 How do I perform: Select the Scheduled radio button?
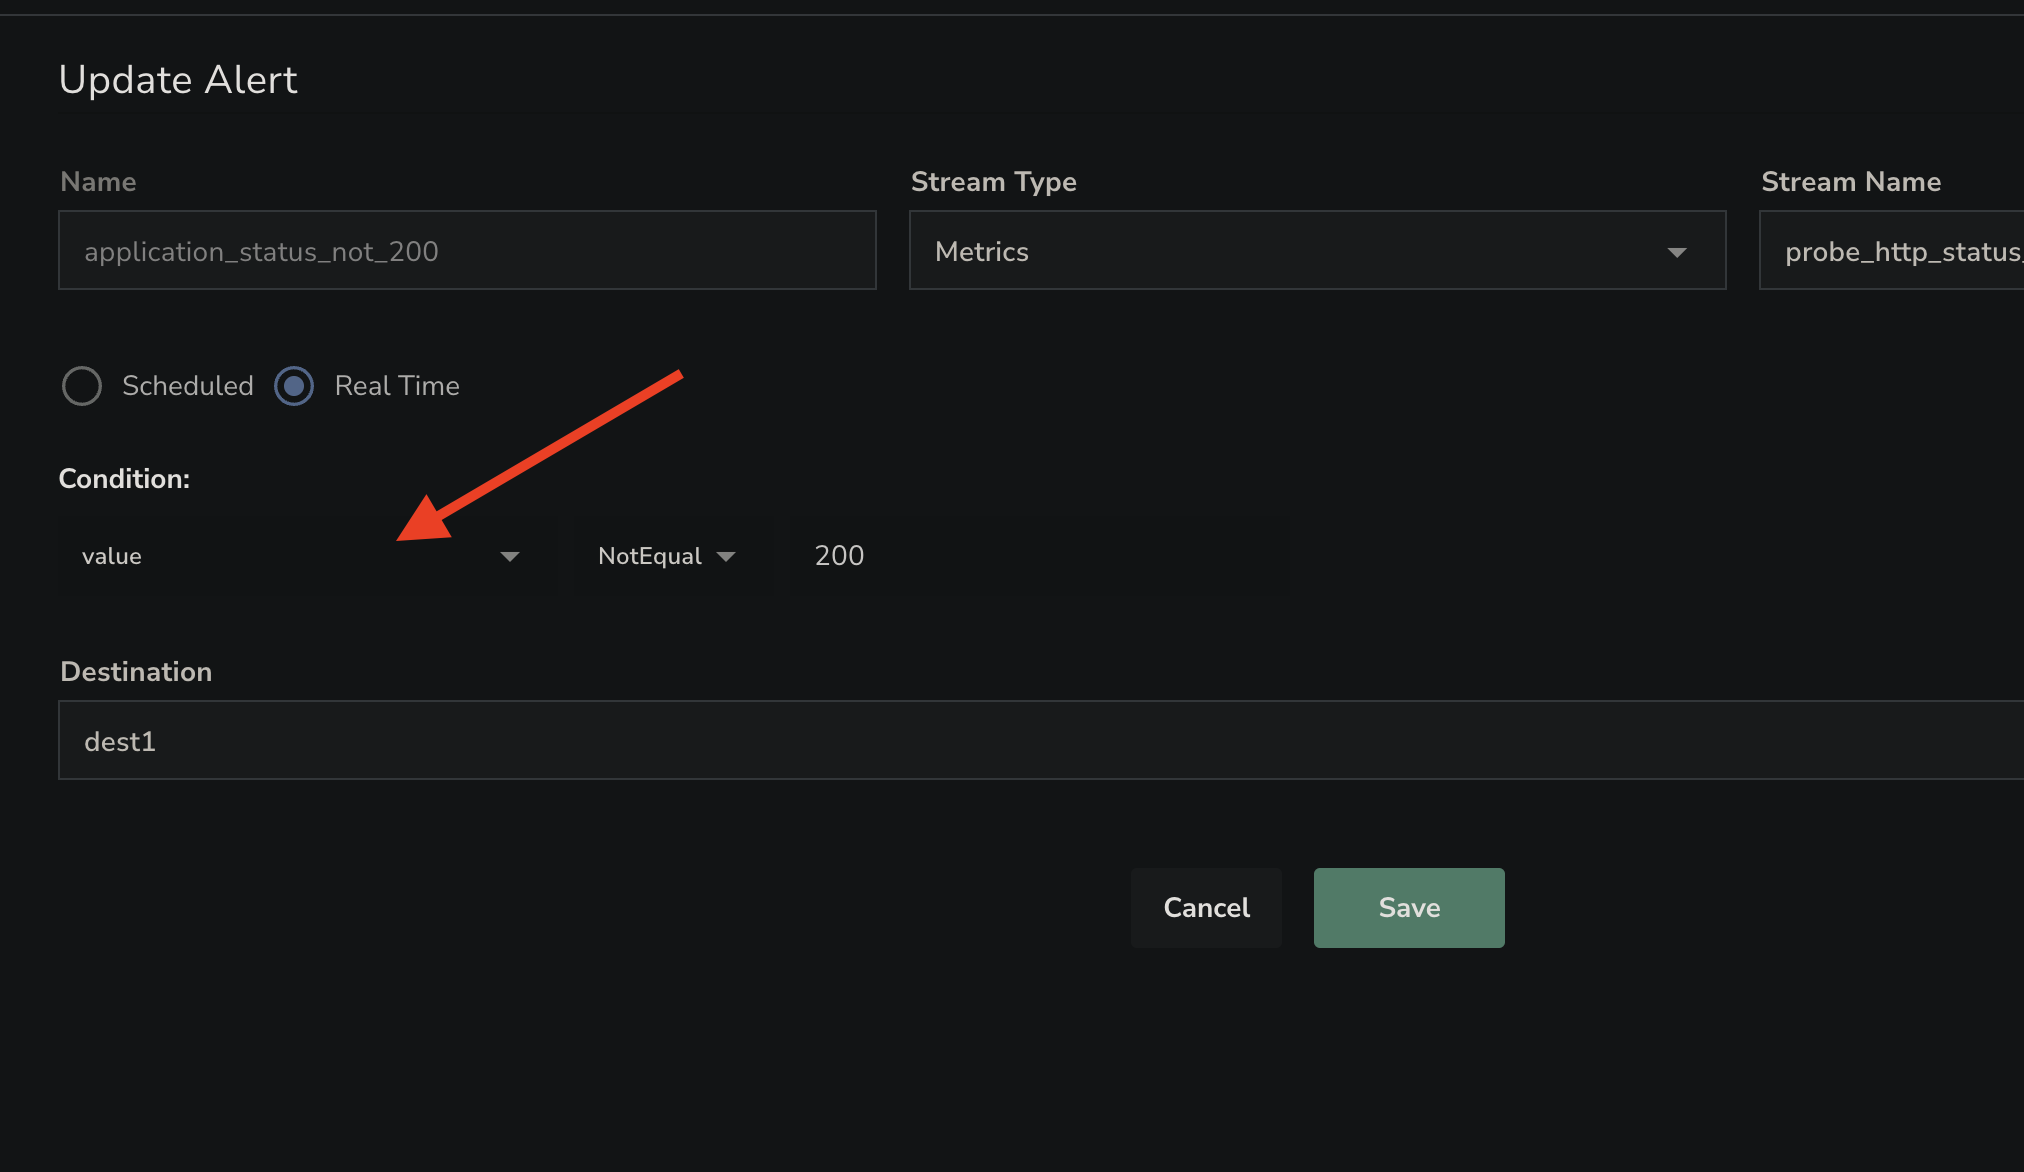coord(82,386)
